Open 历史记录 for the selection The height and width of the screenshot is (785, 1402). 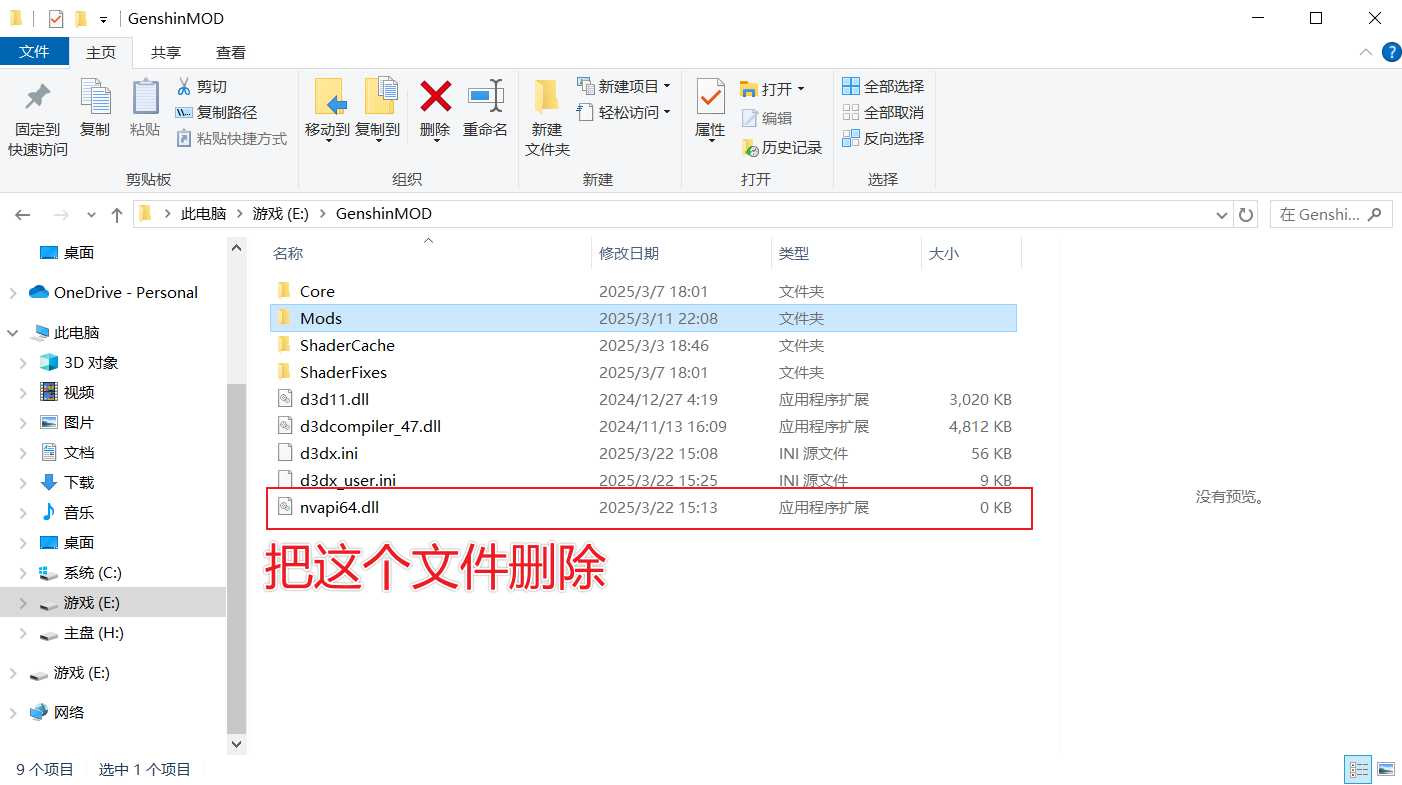click(783, 146)
